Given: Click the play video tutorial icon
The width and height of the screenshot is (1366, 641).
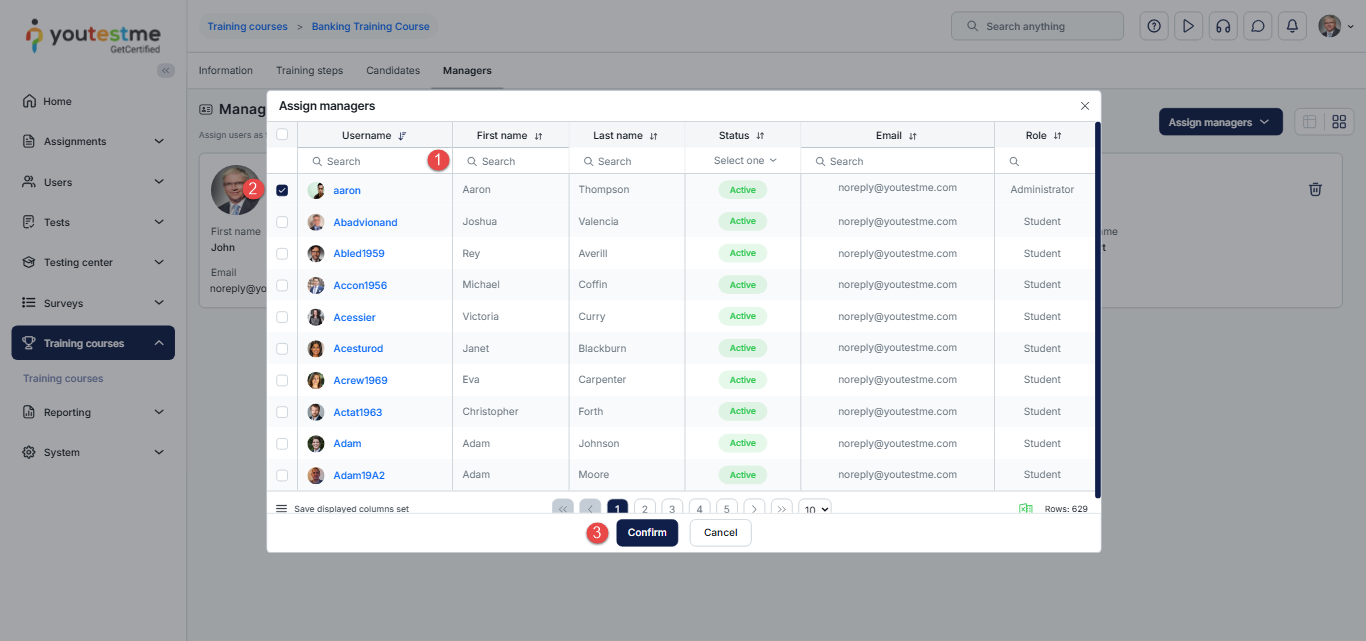Looking at the screenshot, I should click(x=1188, y=27).
